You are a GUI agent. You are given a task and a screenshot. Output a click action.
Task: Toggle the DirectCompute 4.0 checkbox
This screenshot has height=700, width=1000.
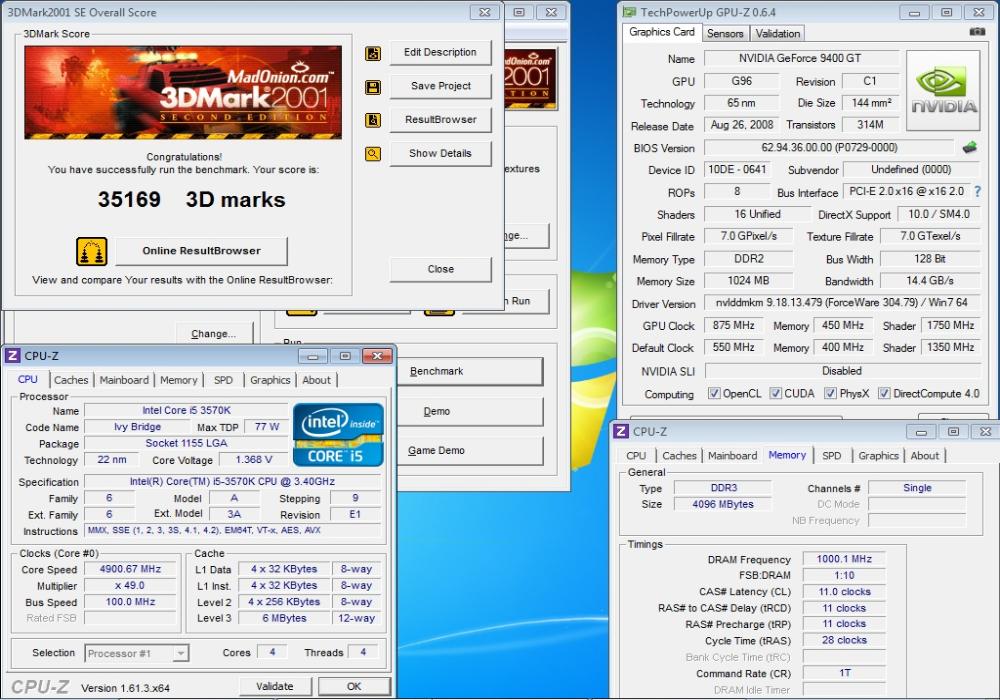point(884,393)
